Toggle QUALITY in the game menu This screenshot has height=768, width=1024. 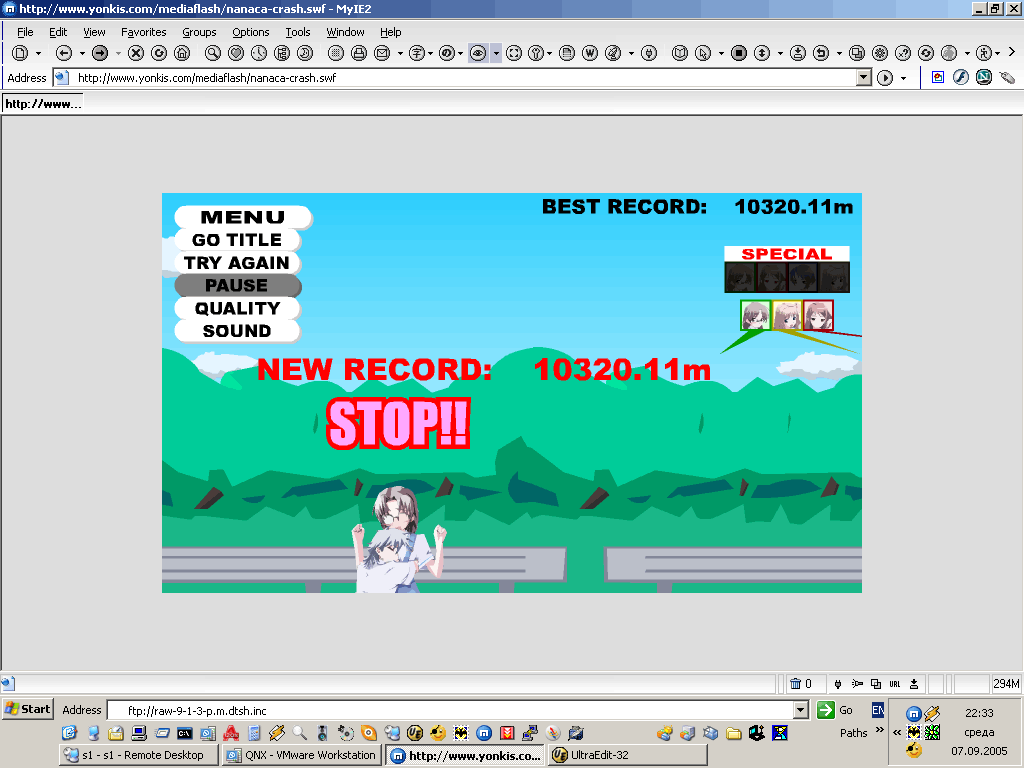tap(238, 308)
